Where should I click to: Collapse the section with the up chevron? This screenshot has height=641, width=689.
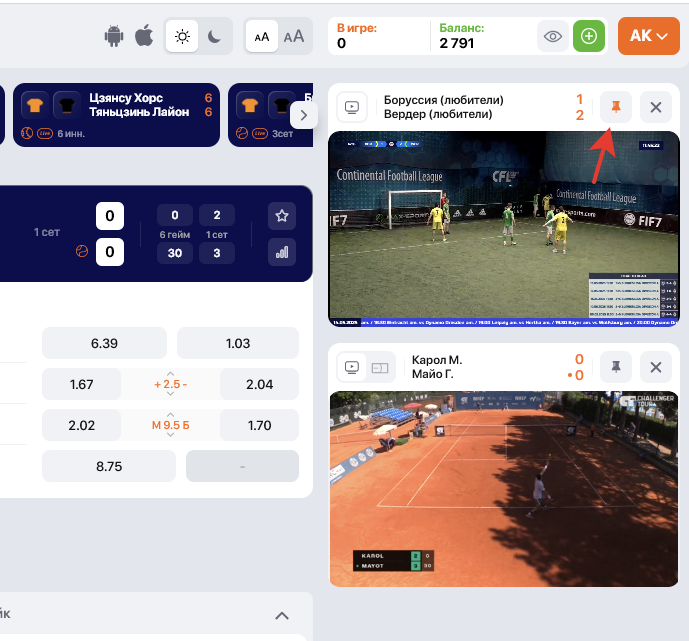point(282,616)
